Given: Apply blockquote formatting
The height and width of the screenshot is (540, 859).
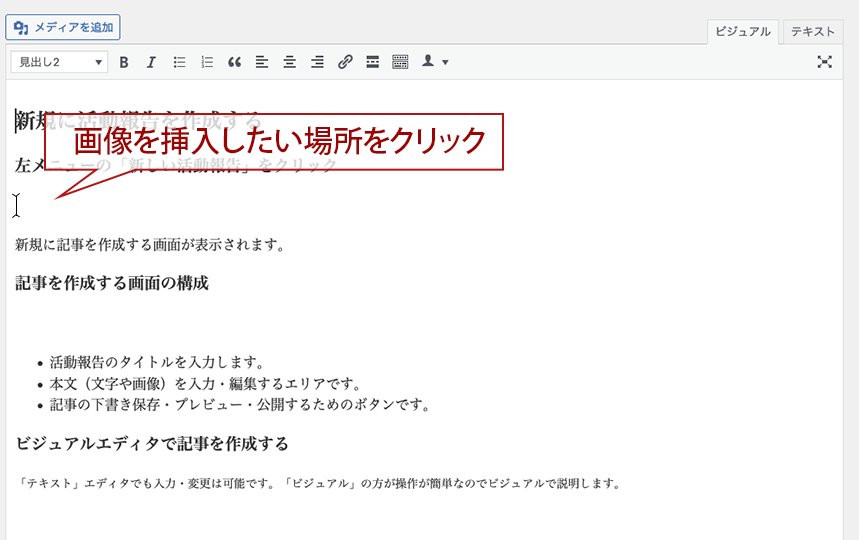Looking at the screenshot, I should point(235,62).
